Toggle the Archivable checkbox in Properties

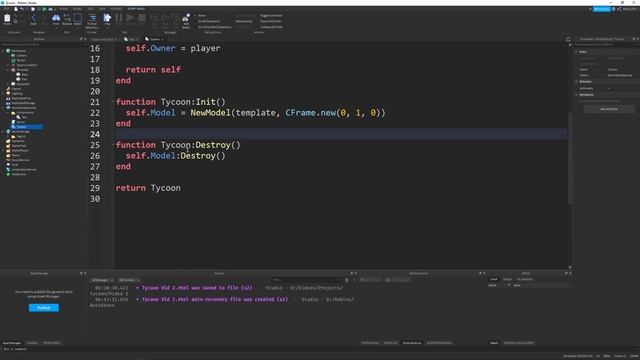(x=610, y=89)
